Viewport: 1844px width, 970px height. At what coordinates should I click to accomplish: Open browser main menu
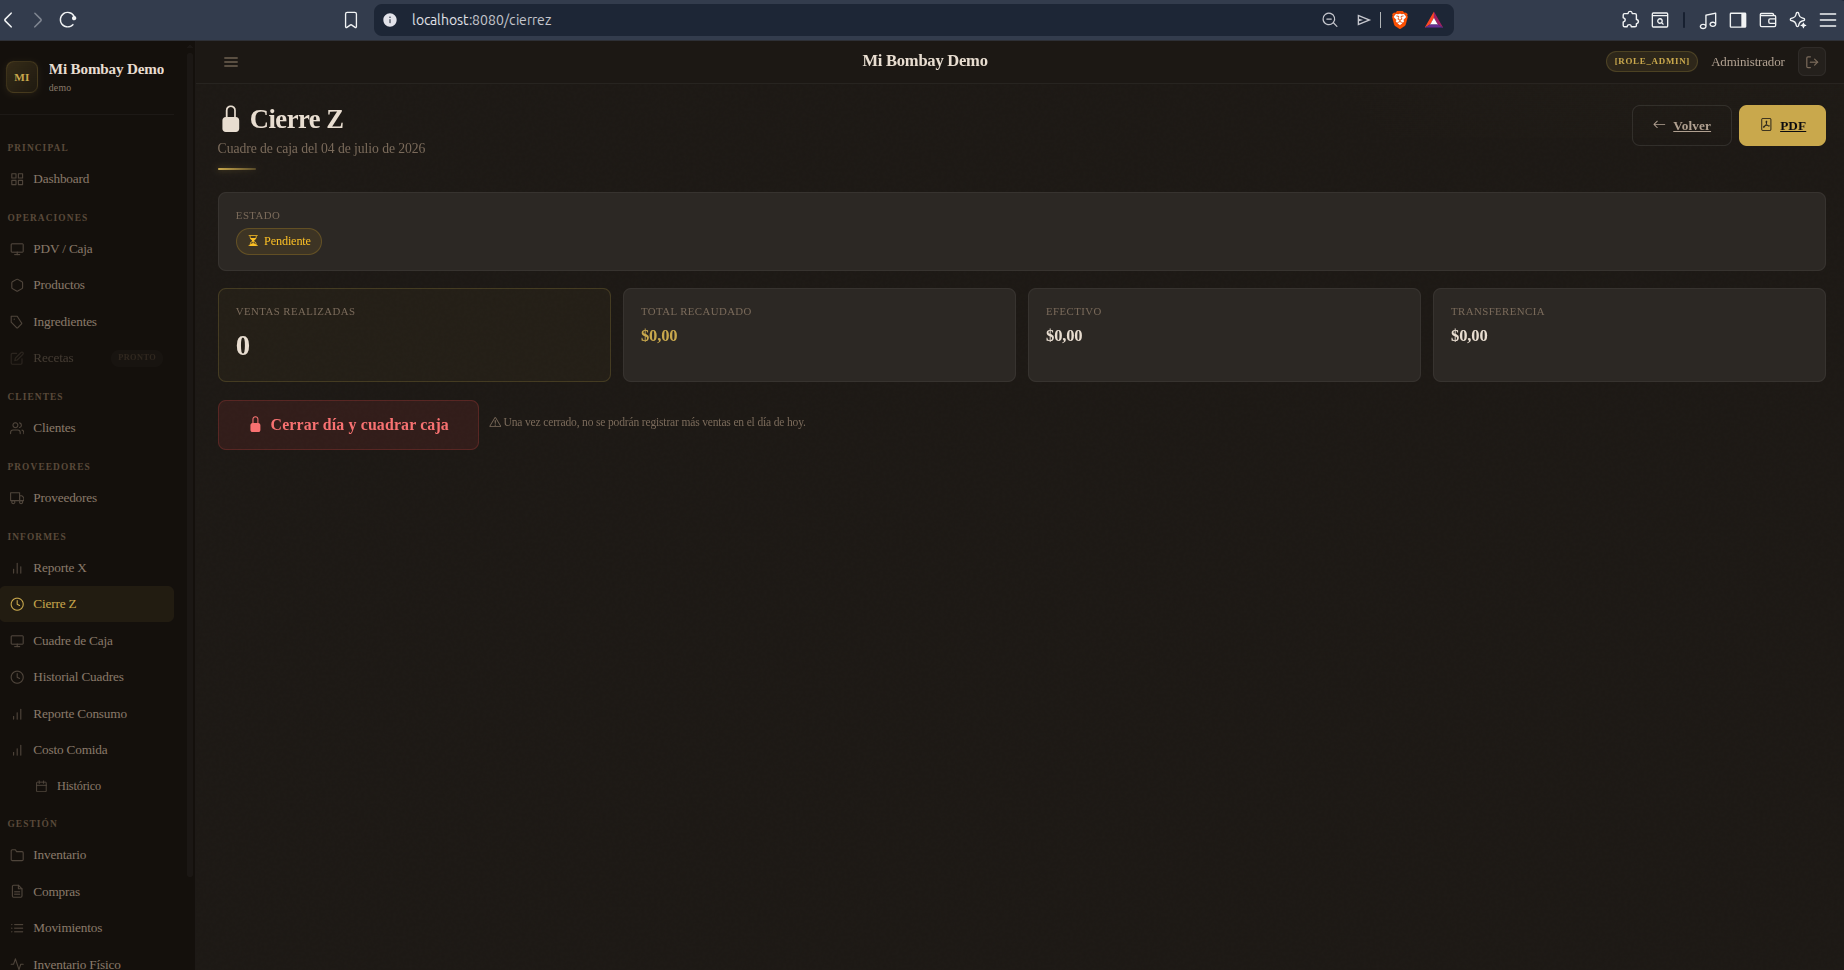(1827, 20)
